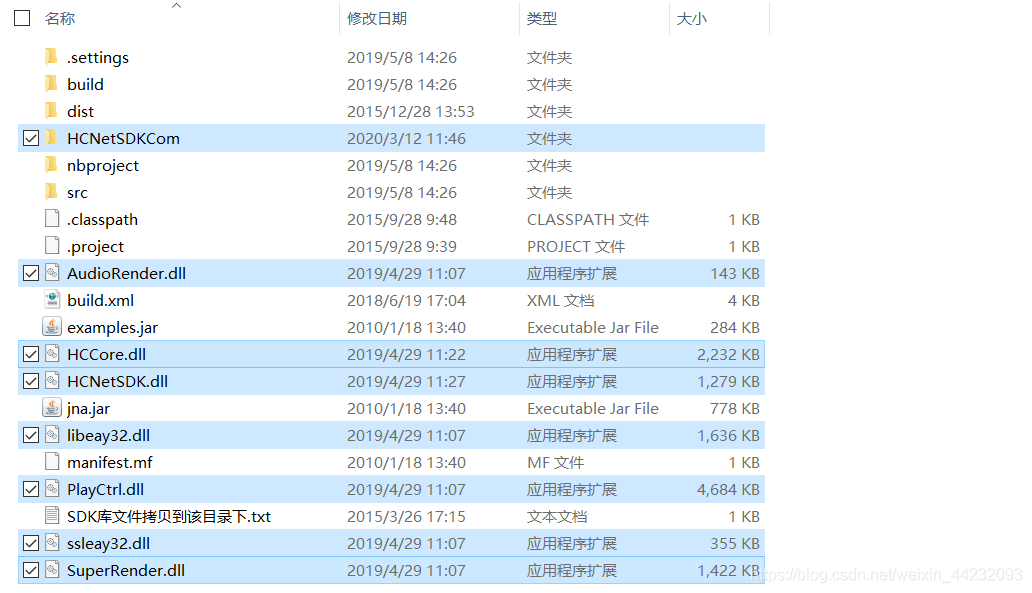This screenshot has height=593, width=1032.
Task: Uncheck the ssleay32.dll checkbox
Action: point(31,543)
